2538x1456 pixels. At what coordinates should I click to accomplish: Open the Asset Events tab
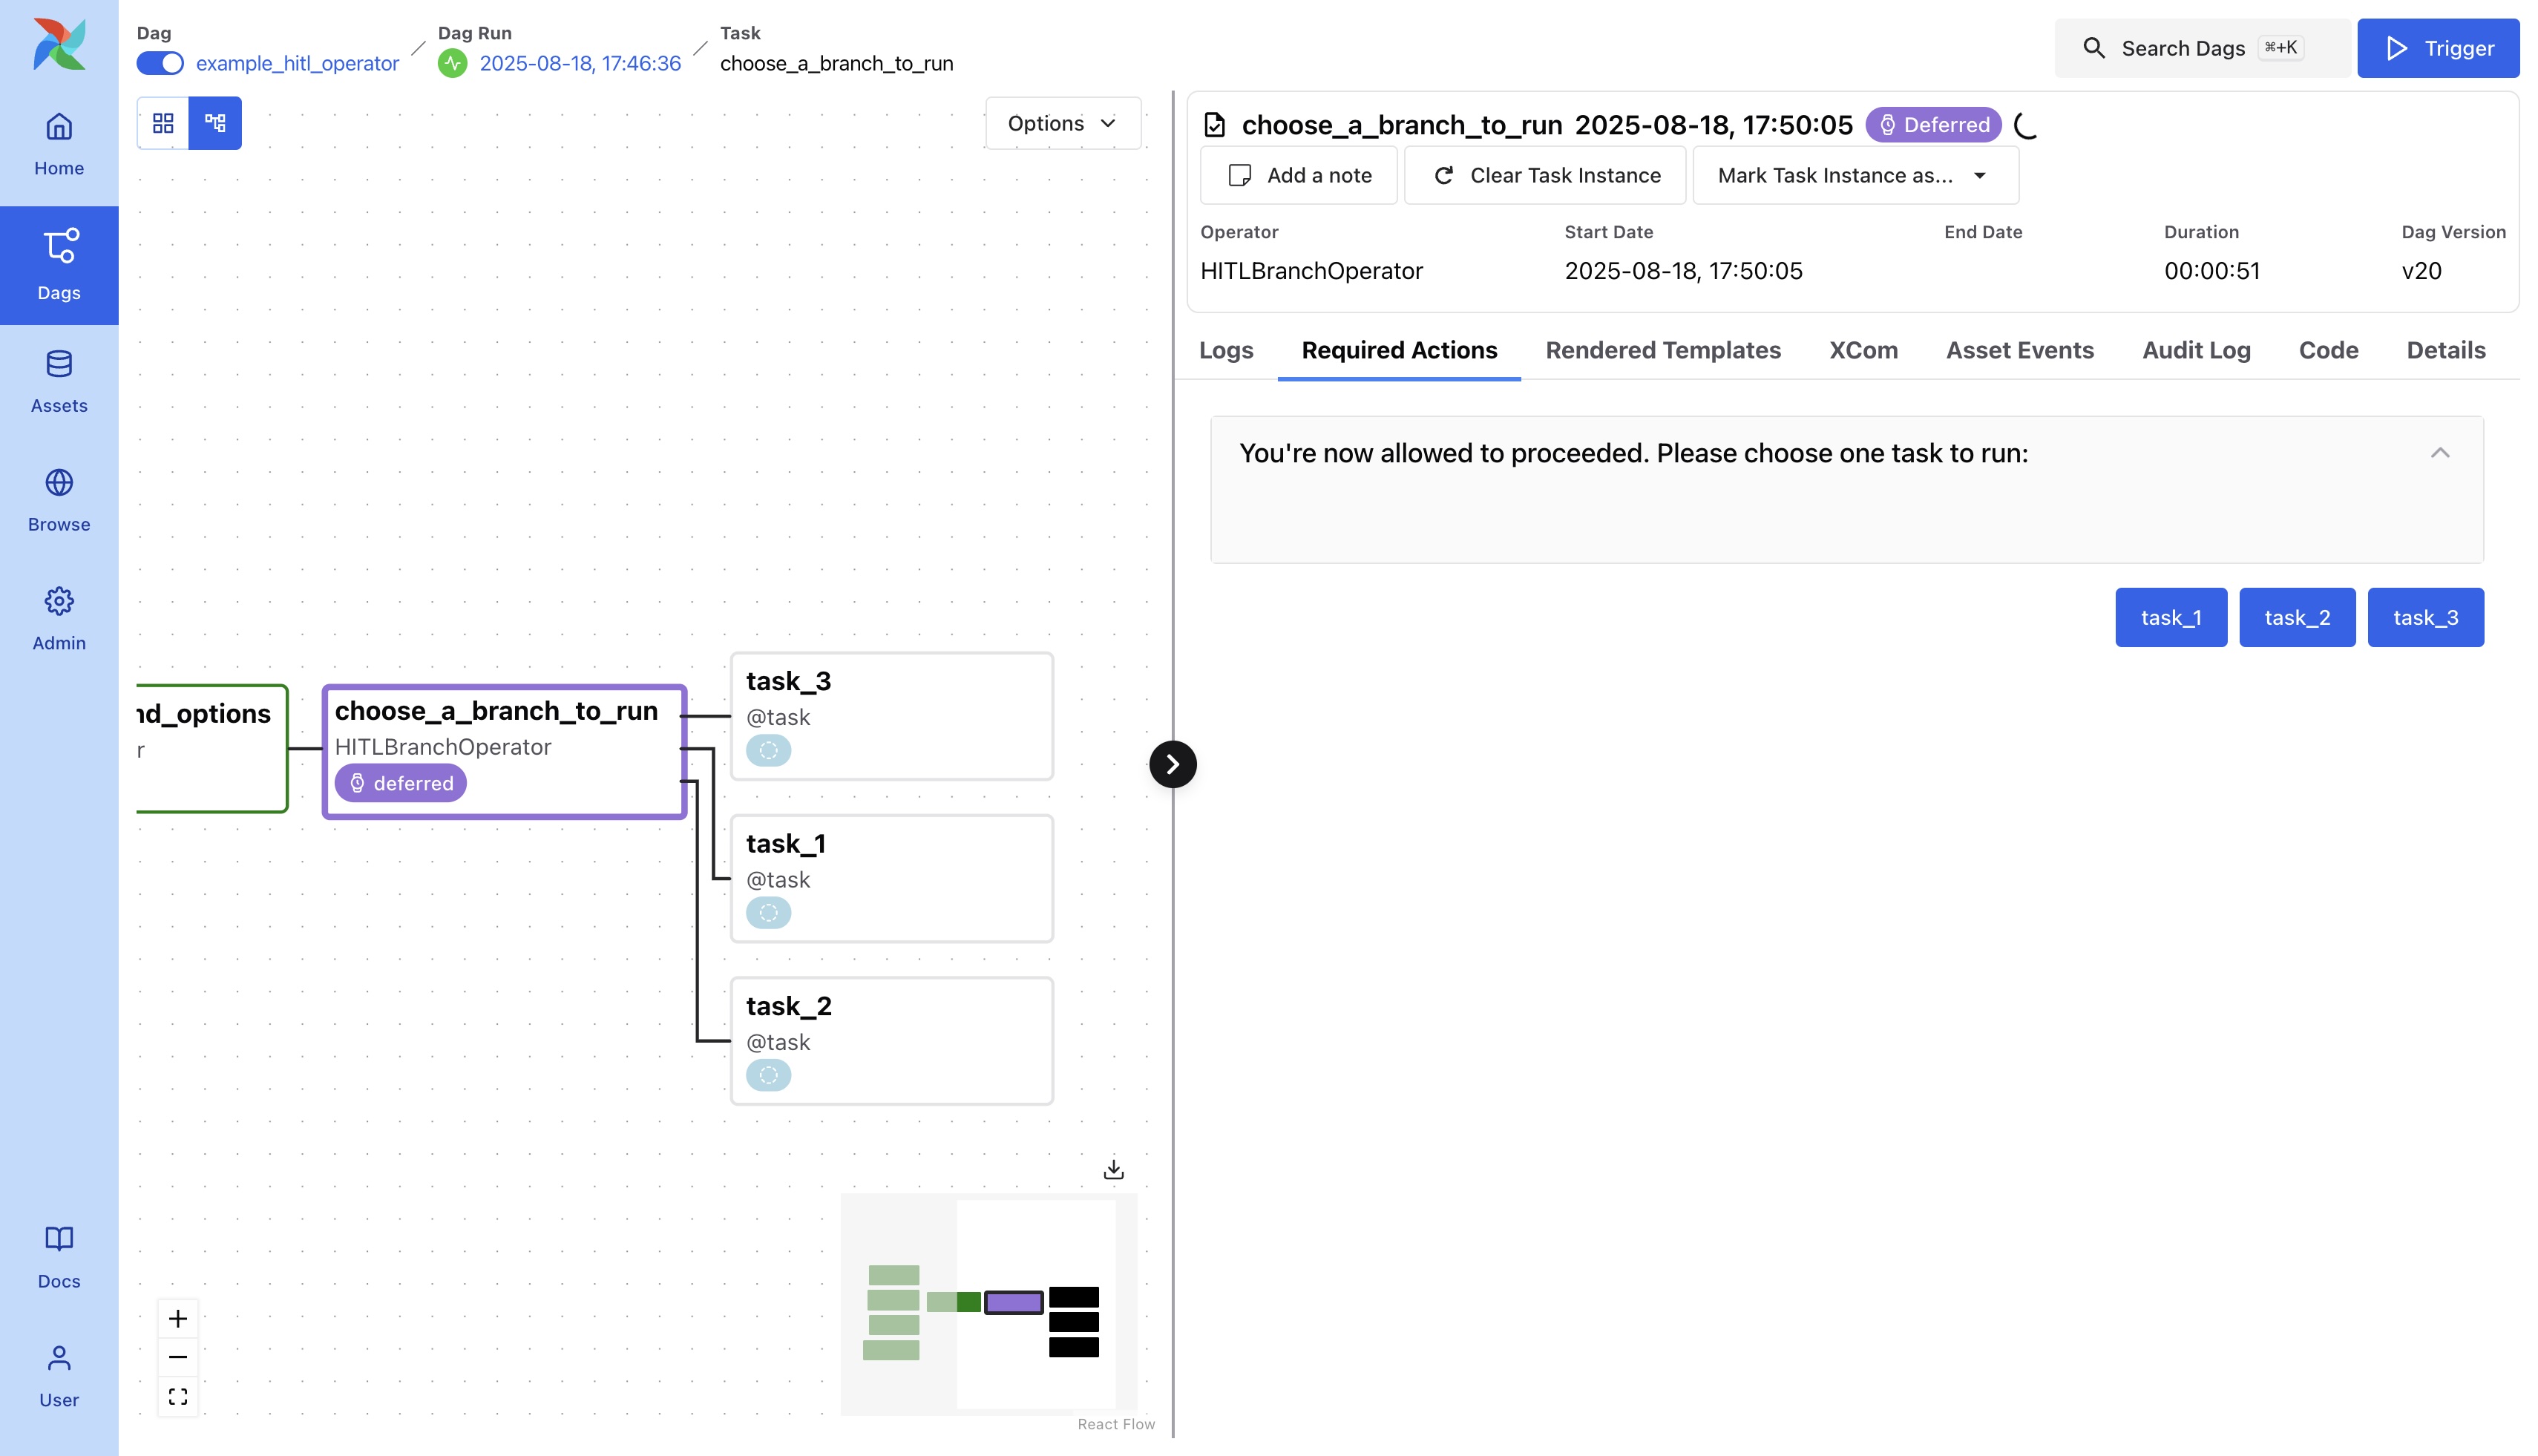click(2019, 350)
